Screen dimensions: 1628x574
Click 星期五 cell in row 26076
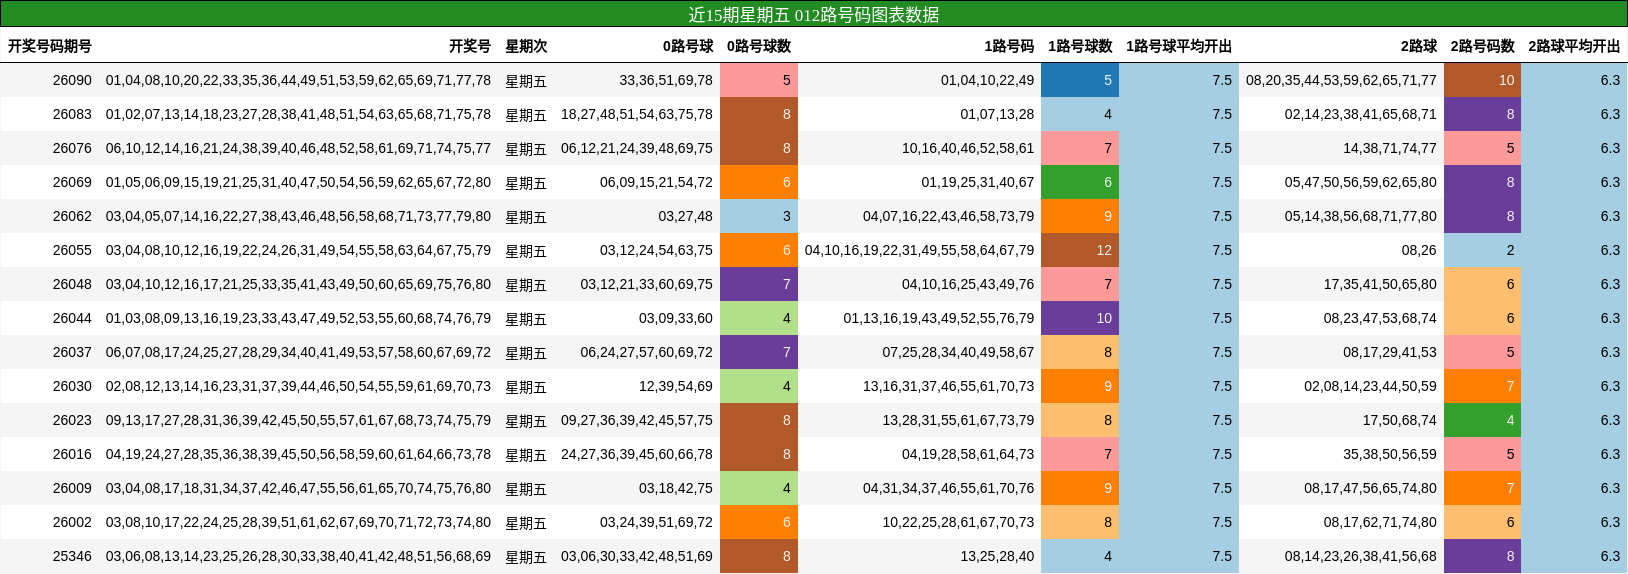pyautogui.click(x=526, y=148)
